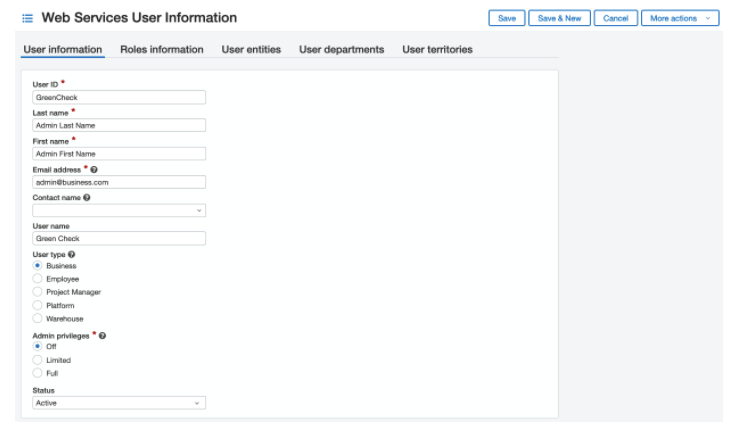Select the Employee user type
Viewport: 738px width, 433px height.
click(x=38, y=279)
